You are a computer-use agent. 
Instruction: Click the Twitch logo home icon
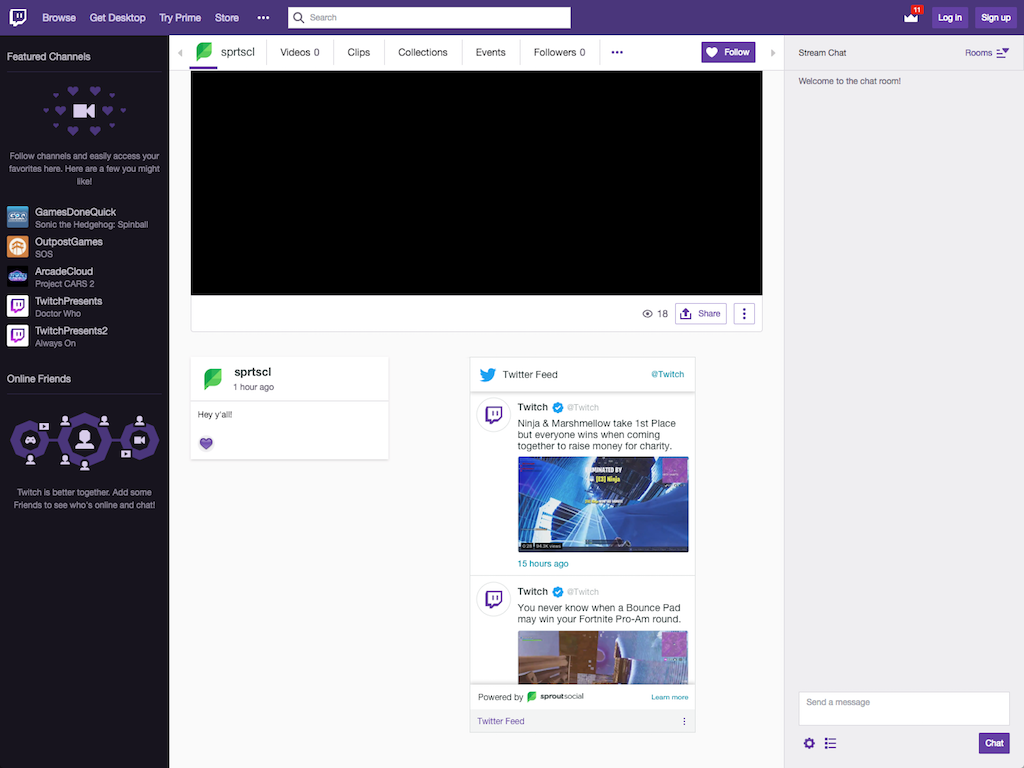[x=18, y=17]
